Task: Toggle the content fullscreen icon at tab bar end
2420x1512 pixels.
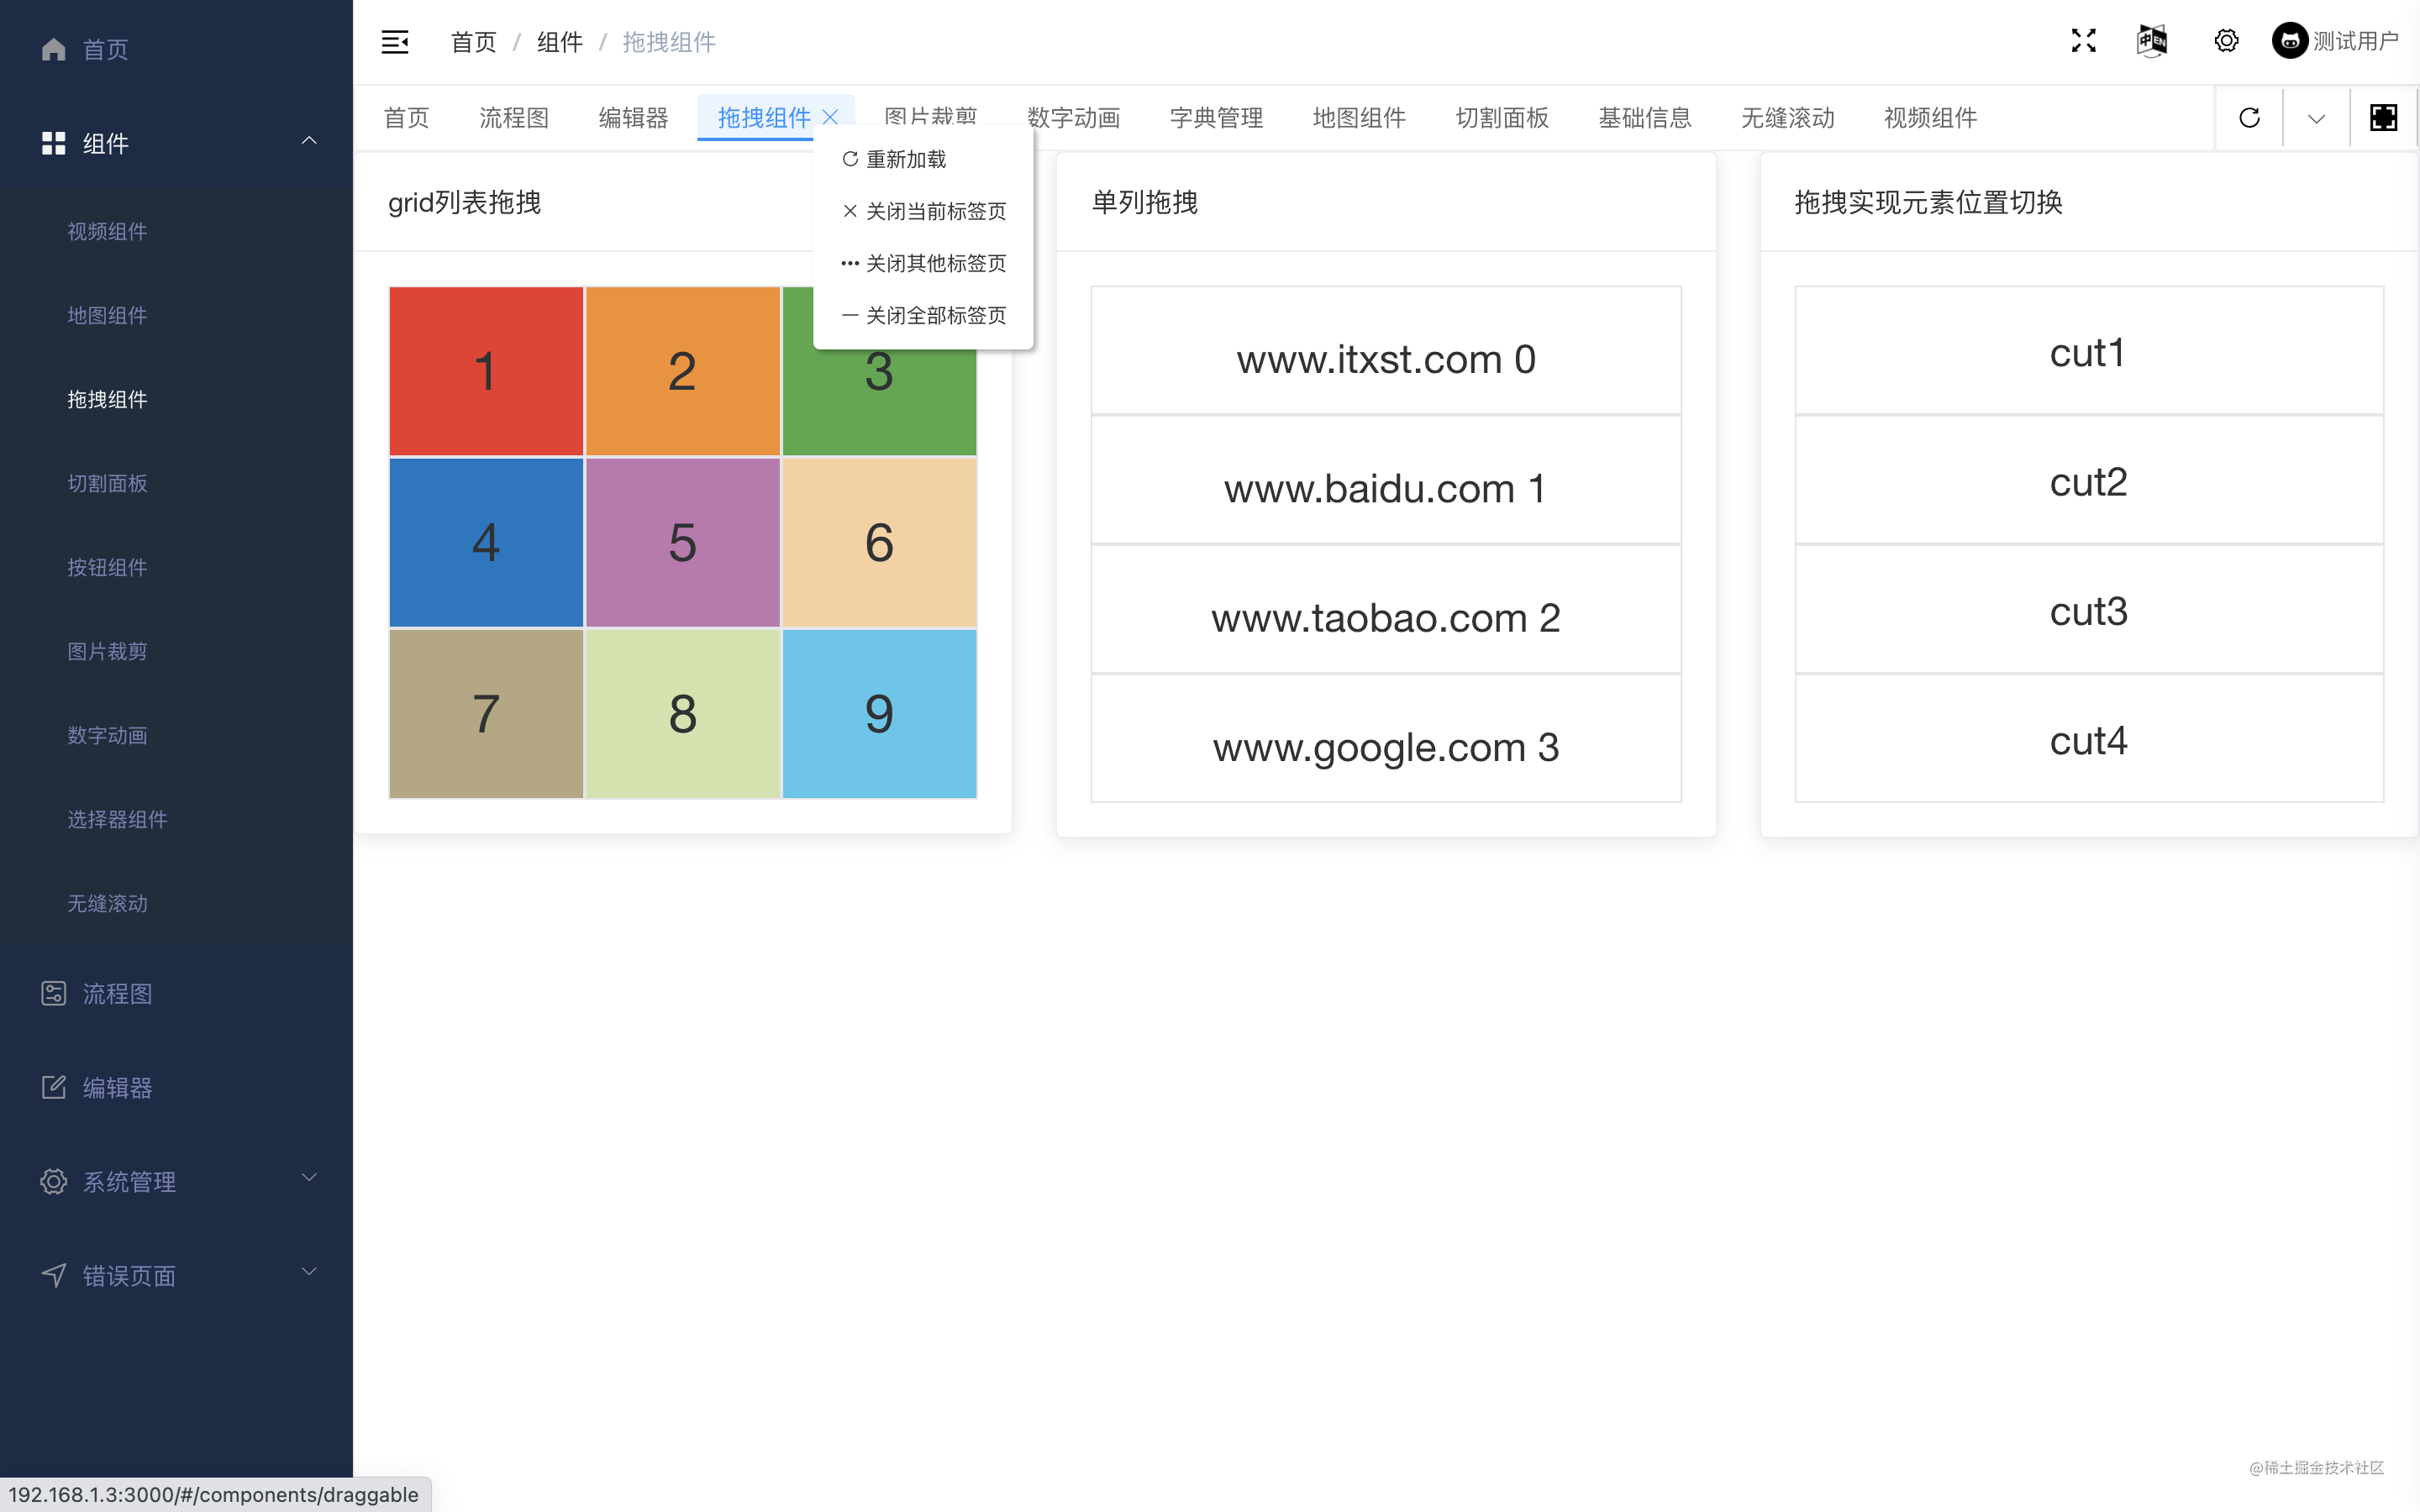Action: point(2383,118)
